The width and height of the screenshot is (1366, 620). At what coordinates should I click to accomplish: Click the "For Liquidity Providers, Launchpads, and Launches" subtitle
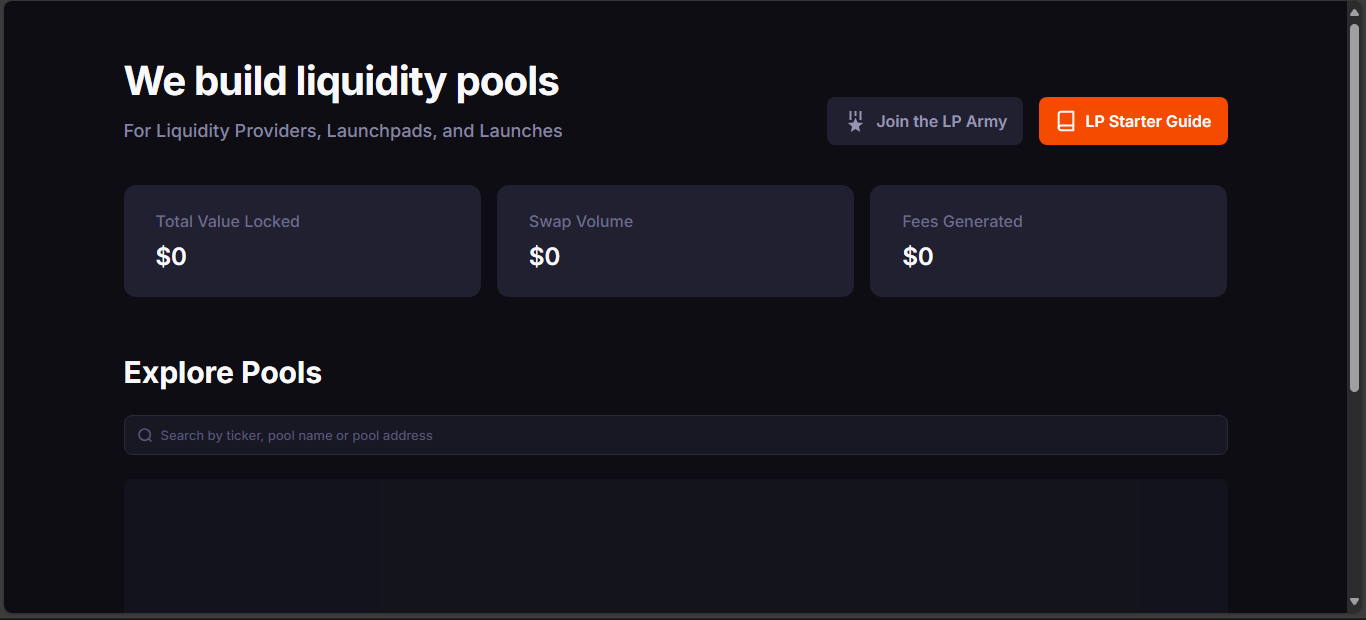pyautogui.click(x=343, y=131)
